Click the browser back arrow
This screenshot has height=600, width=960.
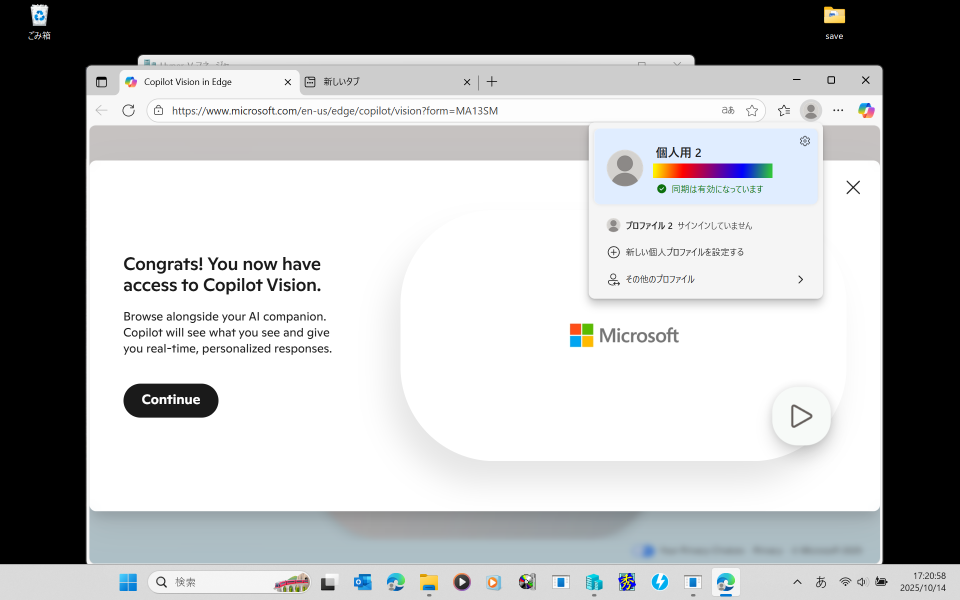click(102, 110)
